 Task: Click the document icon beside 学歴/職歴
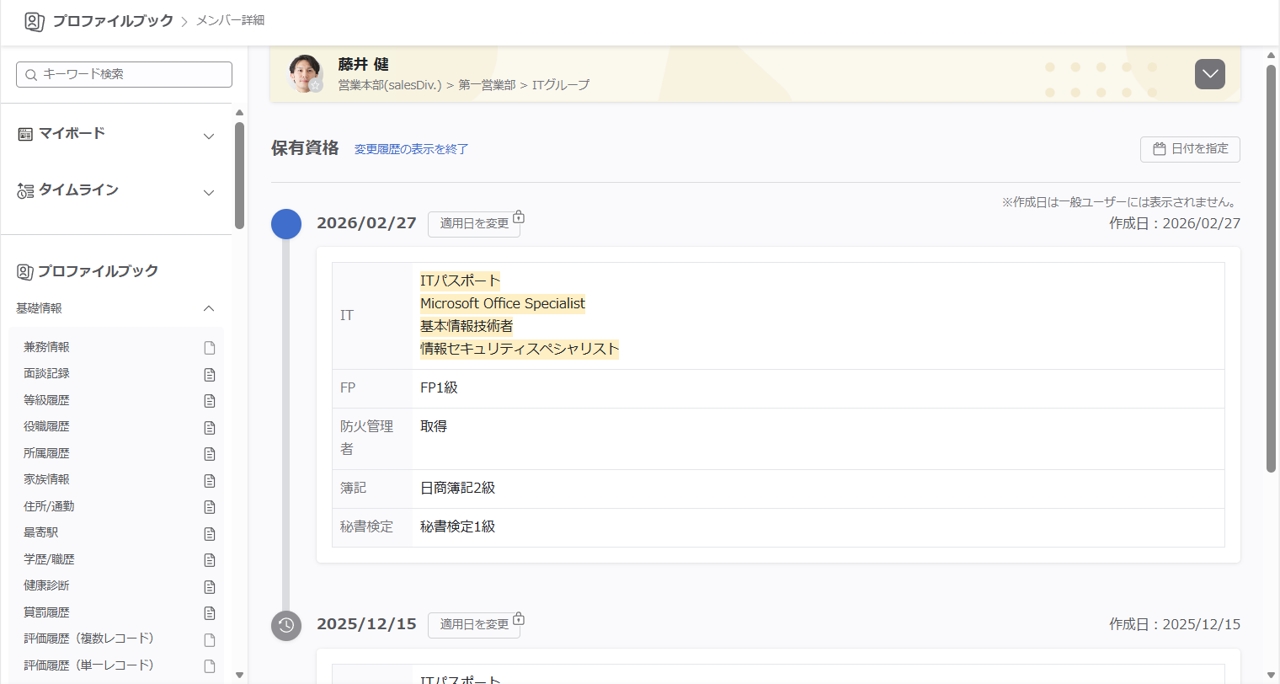(210, 560)
